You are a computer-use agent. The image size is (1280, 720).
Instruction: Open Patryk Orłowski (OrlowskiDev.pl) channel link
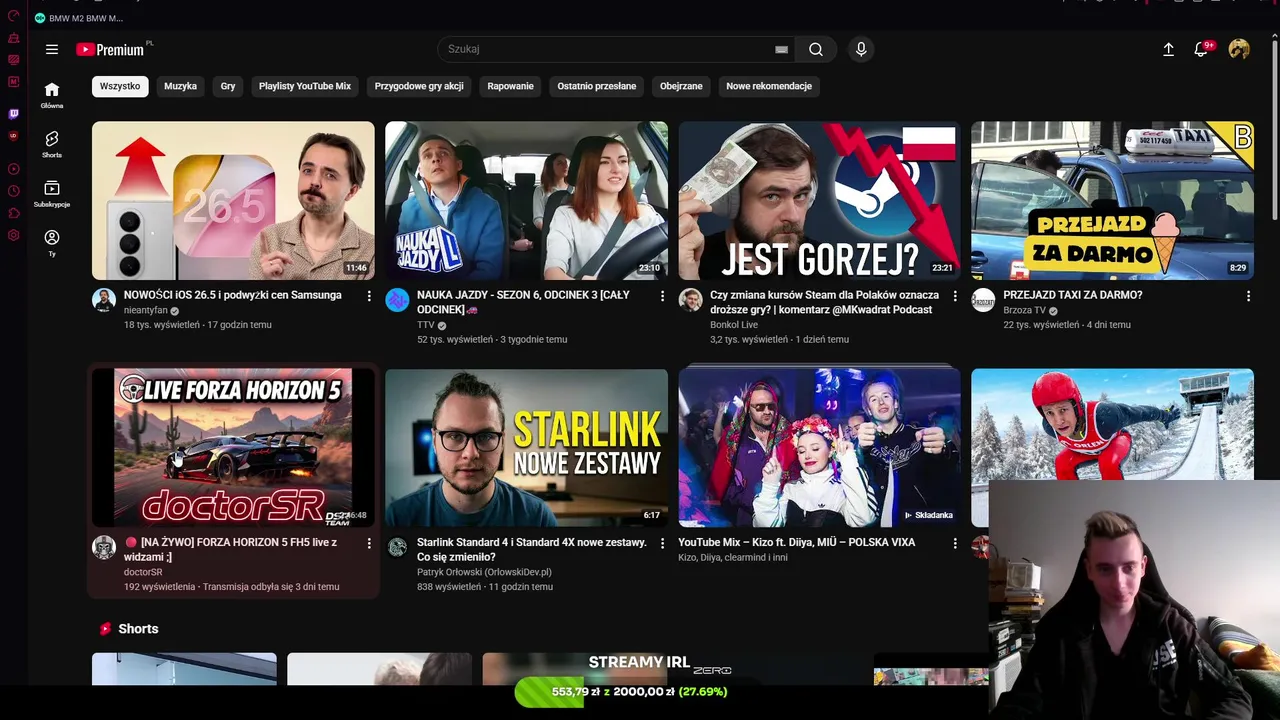point(484,572)
